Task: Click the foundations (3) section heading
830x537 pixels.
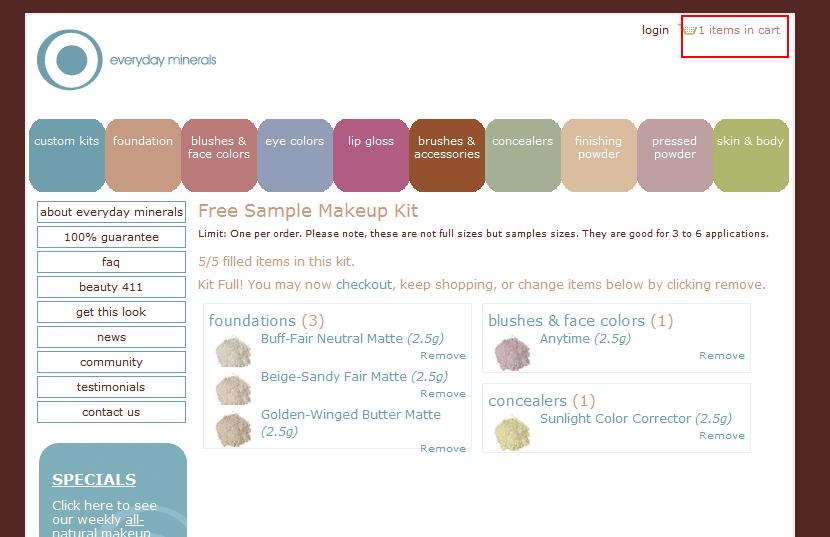Action: point(266,321)
